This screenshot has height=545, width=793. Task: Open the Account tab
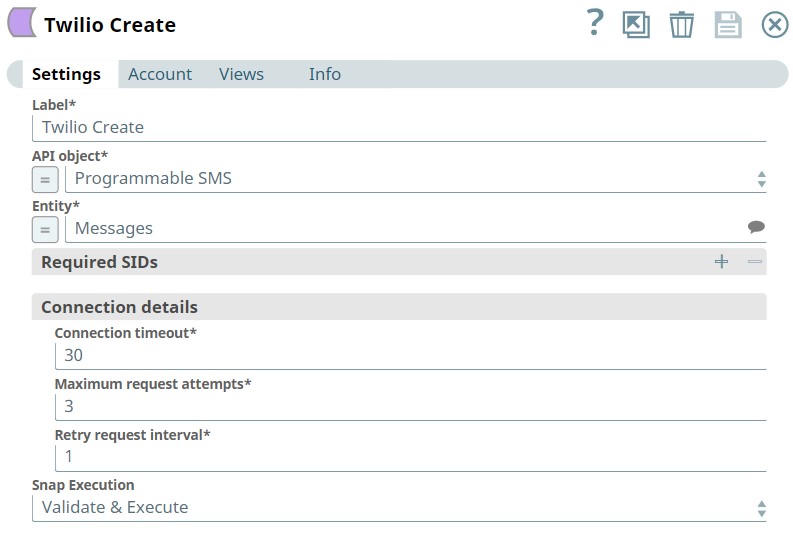[x=160, y=74]
